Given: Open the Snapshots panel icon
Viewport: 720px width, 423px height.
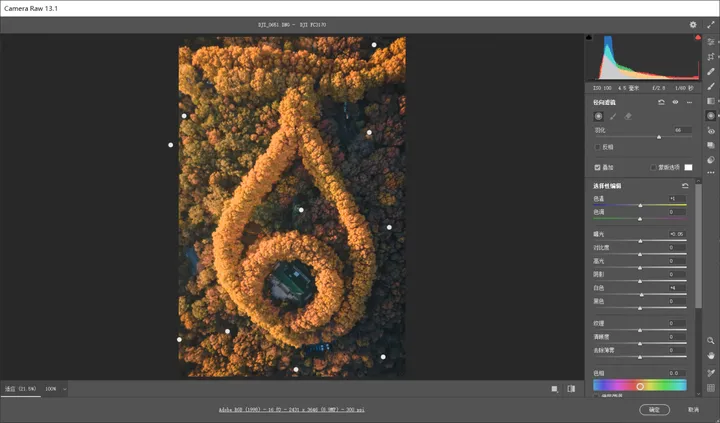Looking at the screenshot, I should click(711, 145).
